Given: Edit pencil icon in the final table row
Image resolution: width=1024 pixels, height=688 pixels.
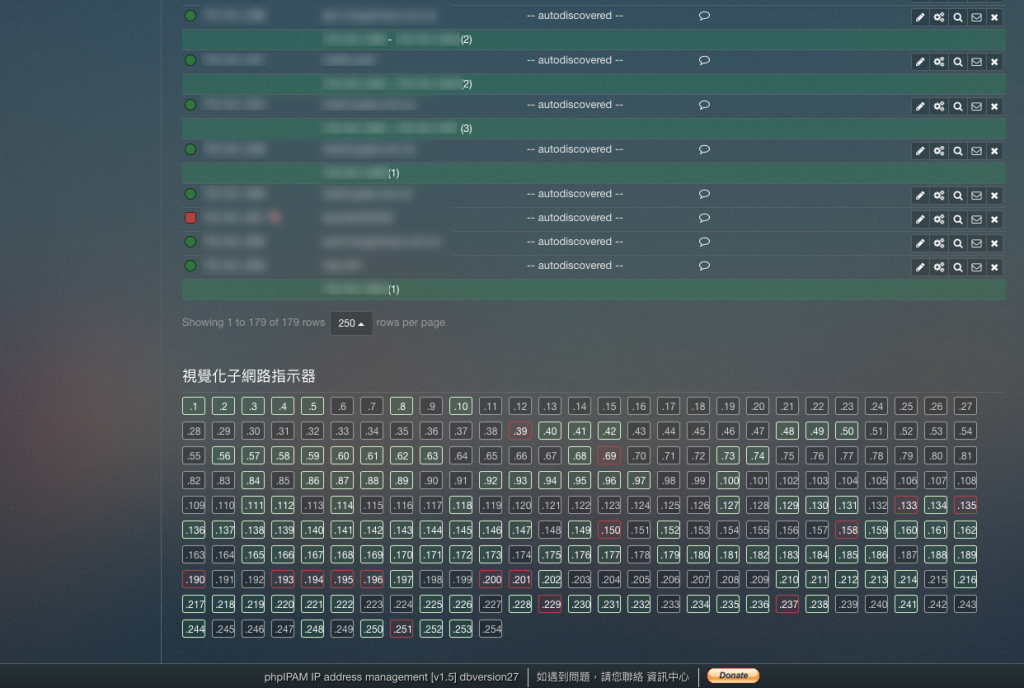Looking at the screenshot, I should pyautogui.click(x=920, y=267).
